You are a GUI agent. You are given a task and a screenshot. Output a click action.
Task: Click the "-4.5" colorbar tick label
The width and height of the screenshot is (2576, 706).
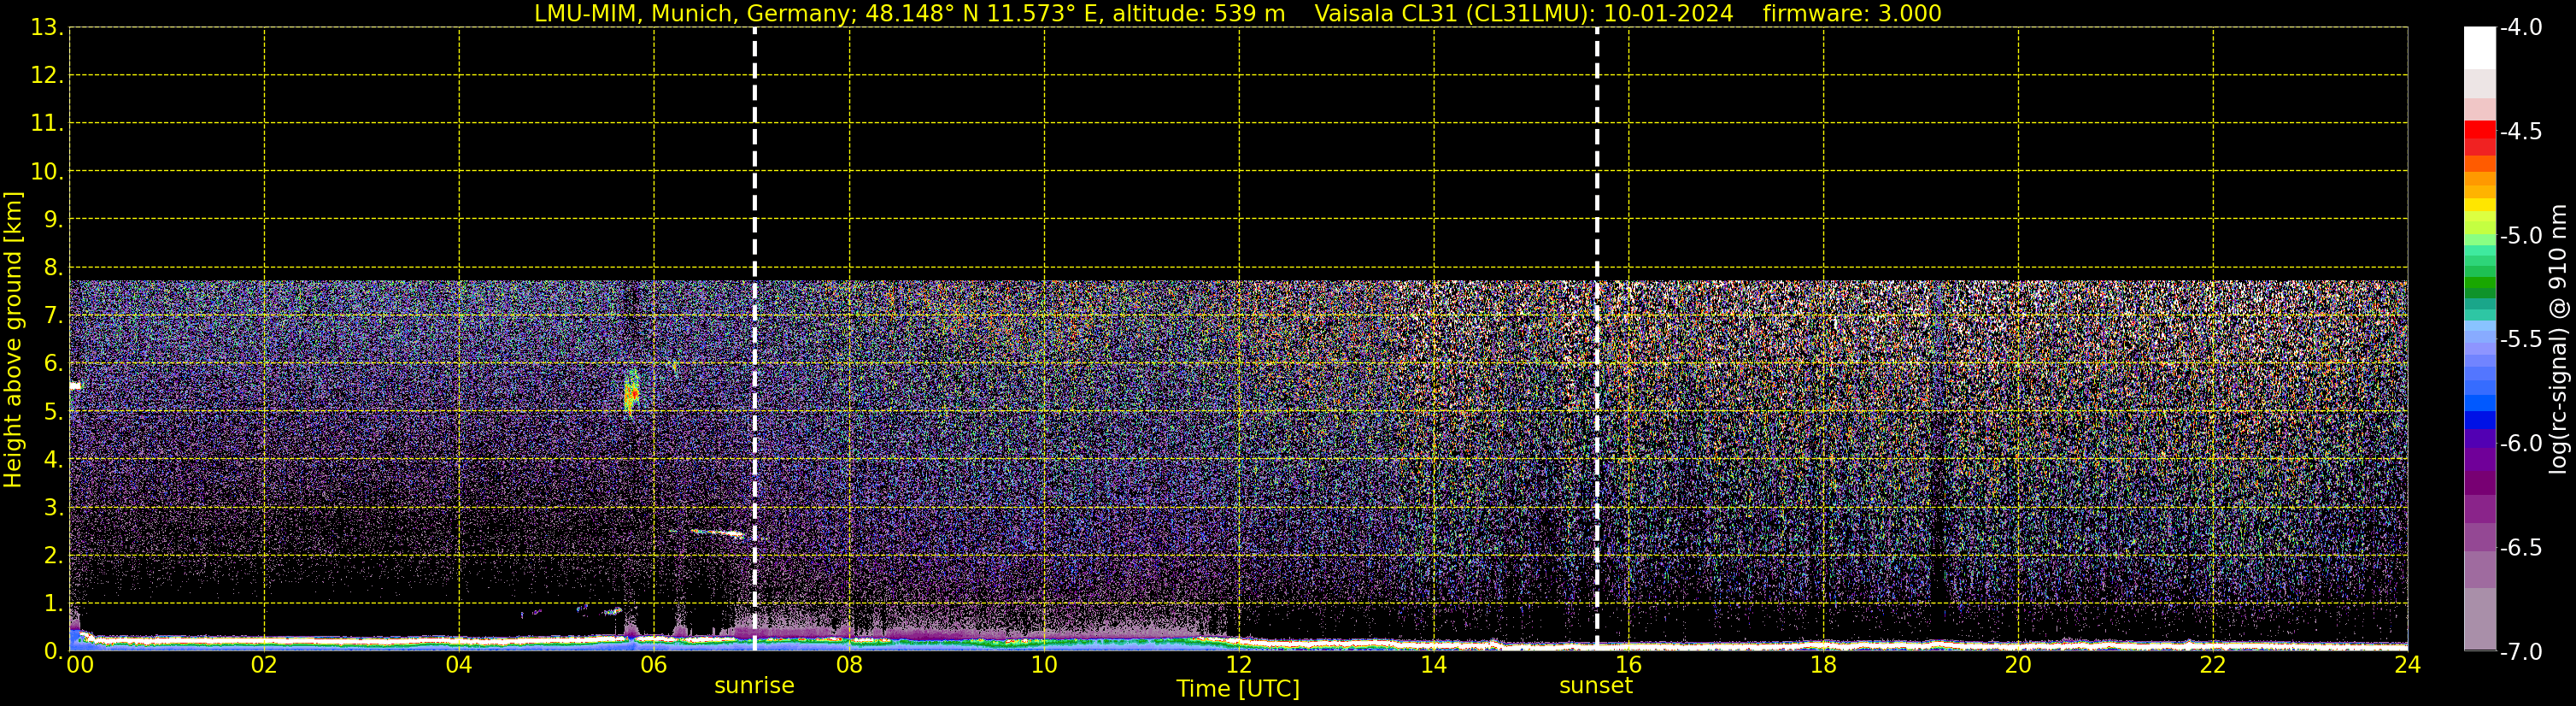2521,132
